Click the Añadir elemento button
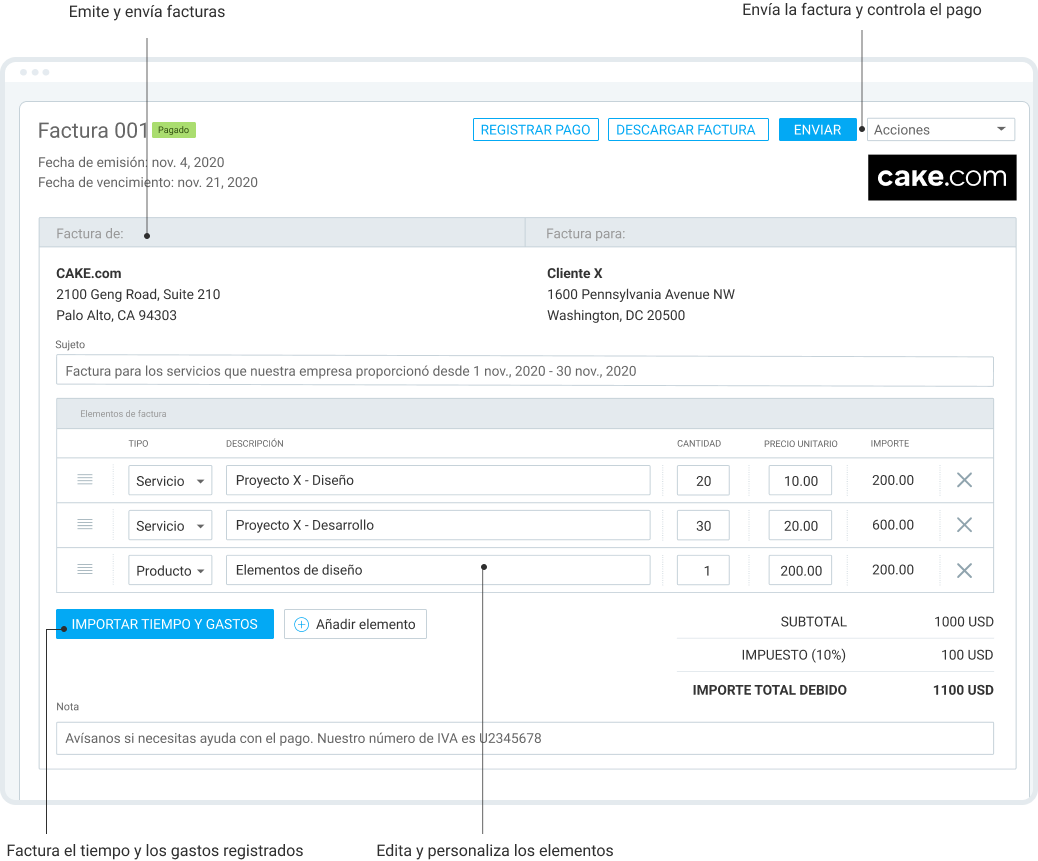The image size is (1038, 861). click(355, 624)
